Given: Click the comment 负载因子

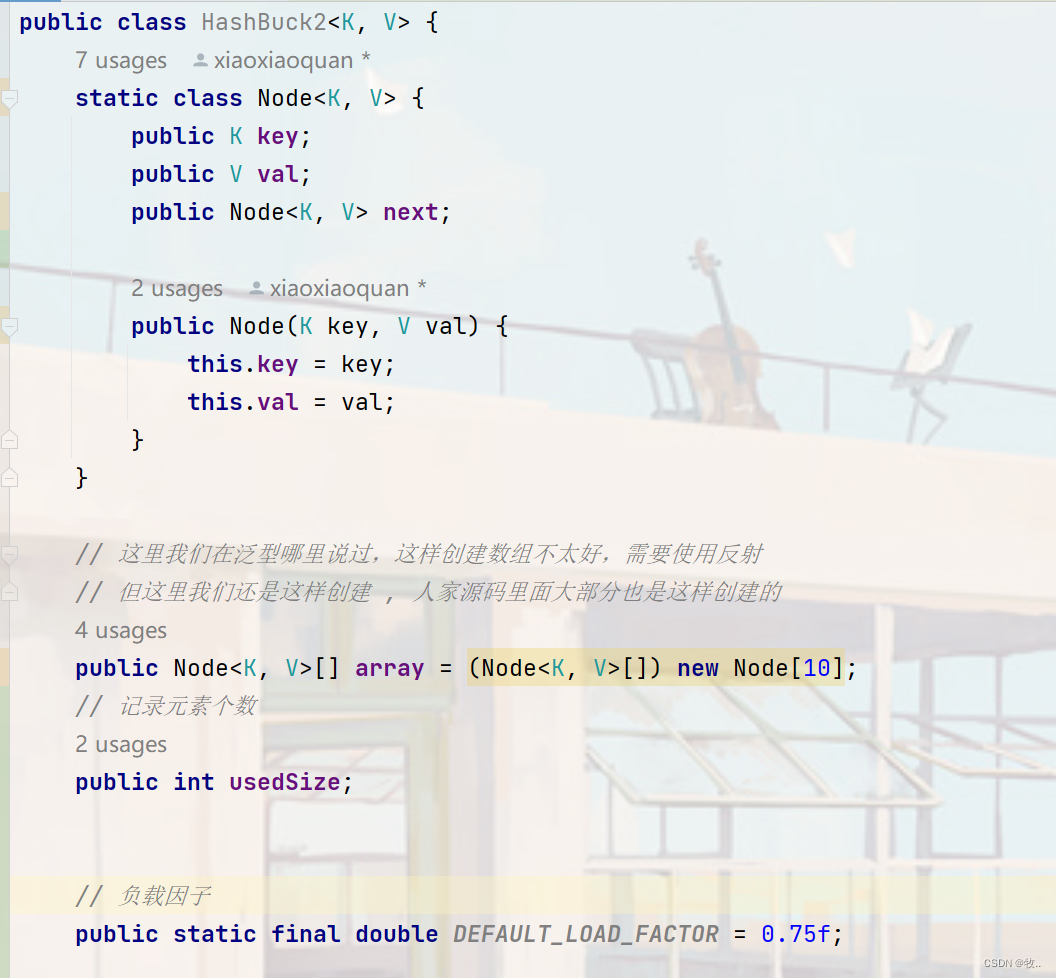Looking at the screenshot, I should [x=143, y=896].
